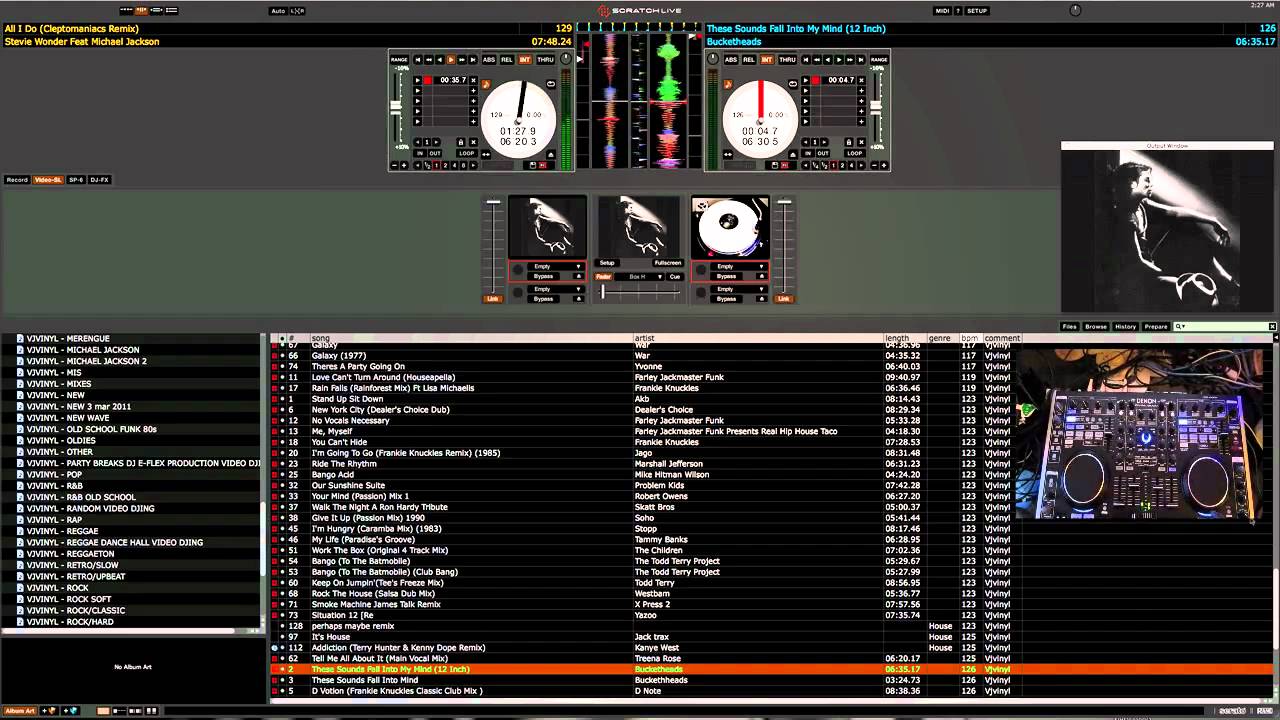Select ABS mode on right deck
The image size is (1280, 720).
[x=731, y=60]
